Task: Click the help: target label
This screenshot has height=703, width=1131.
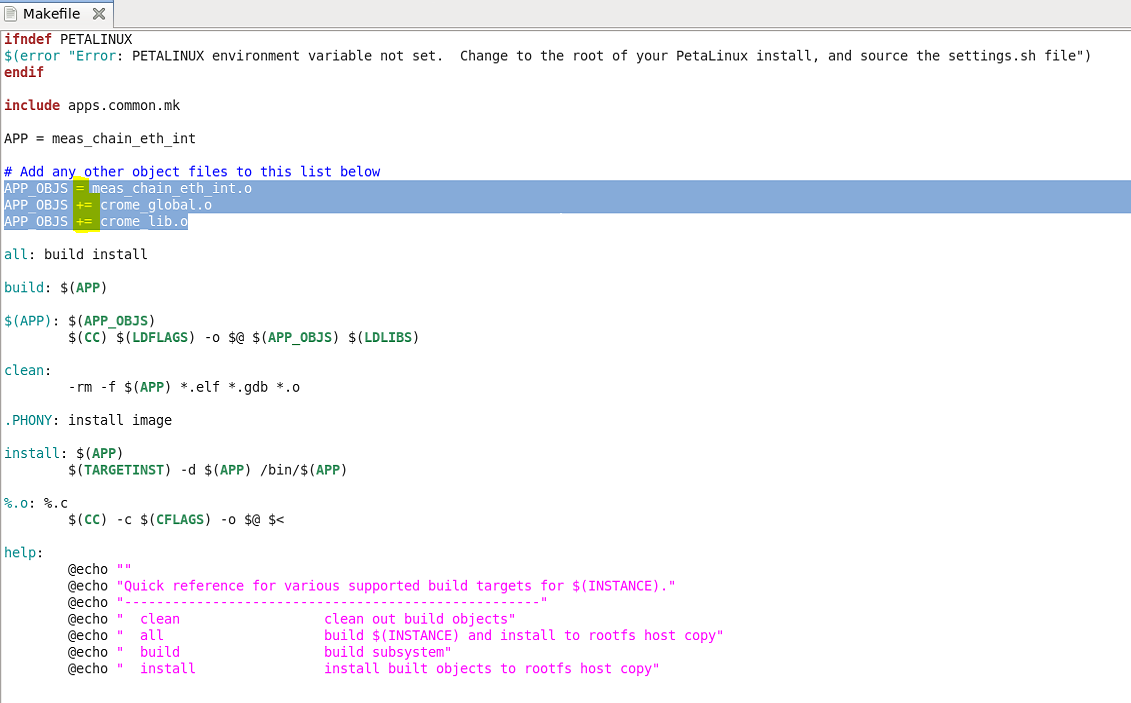Action: [22, 552]
